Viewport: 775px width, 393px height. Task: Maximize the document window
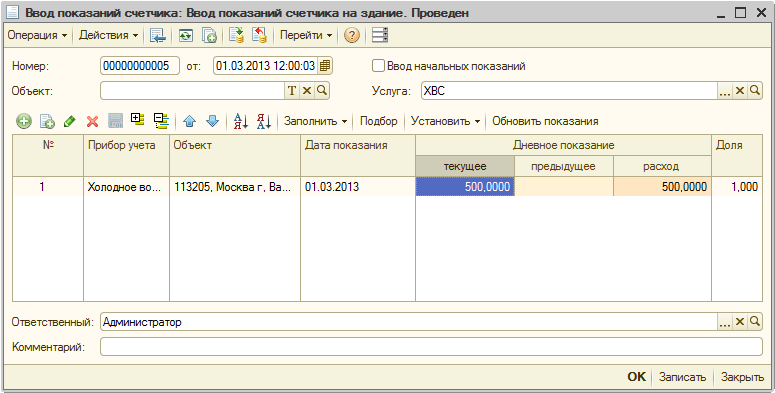740,13
